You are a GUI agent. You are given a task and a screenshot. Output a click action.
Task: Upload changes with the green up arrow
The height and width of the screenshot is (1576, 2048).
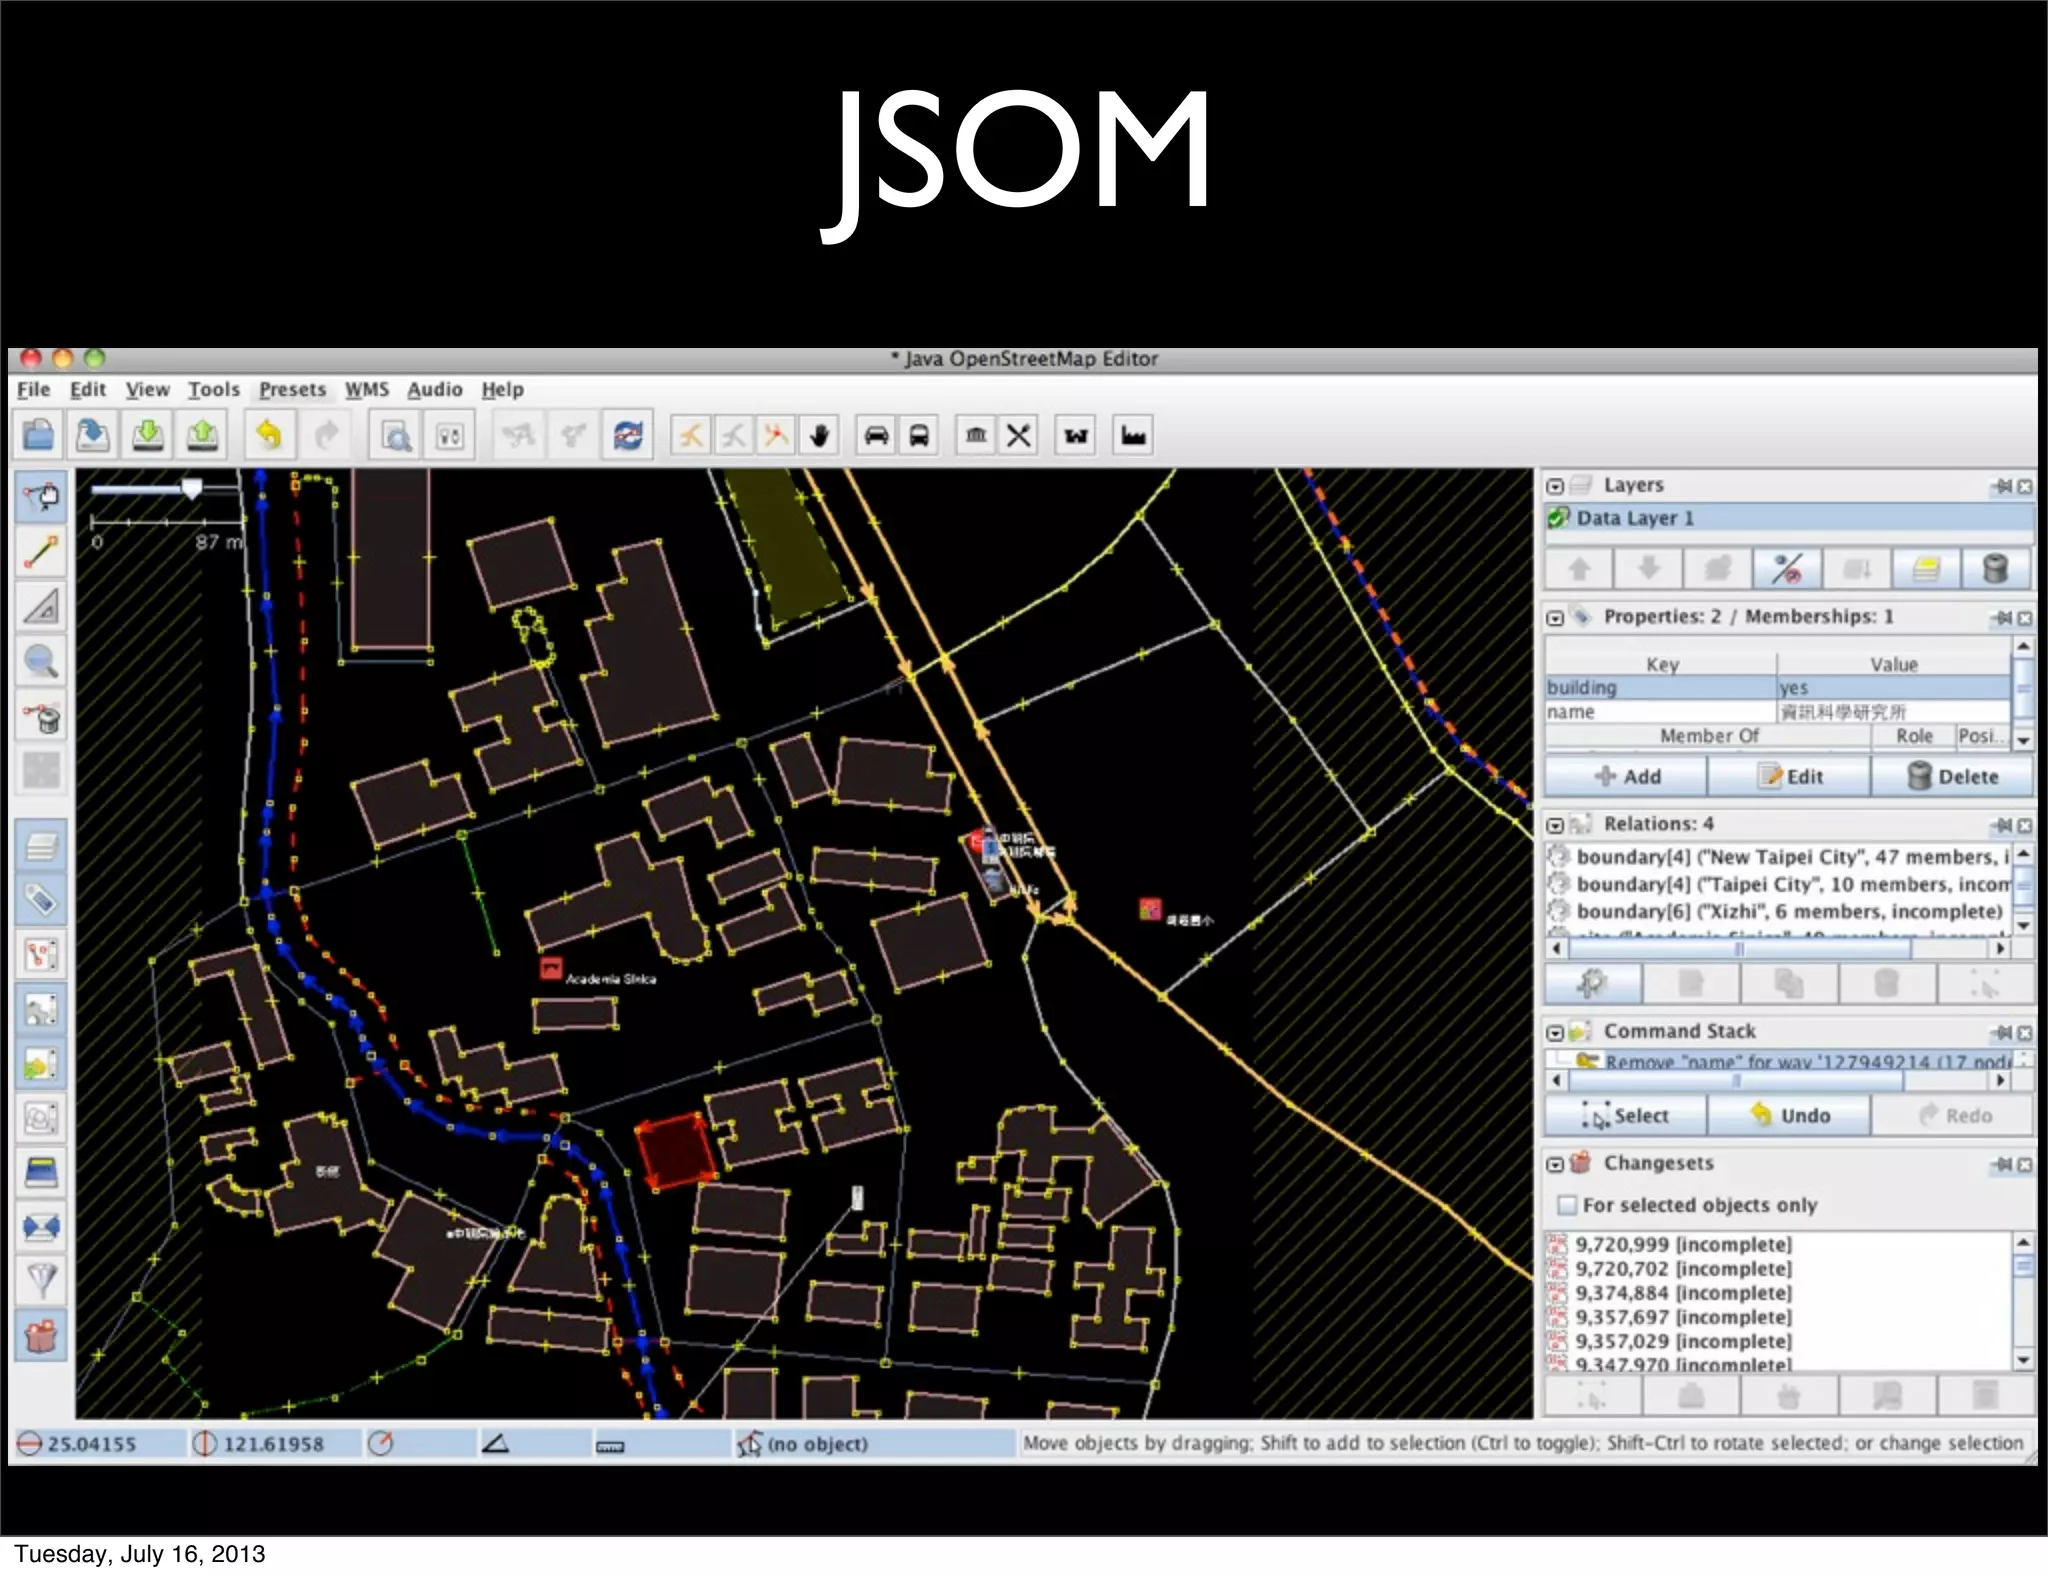tap(203, 435)
